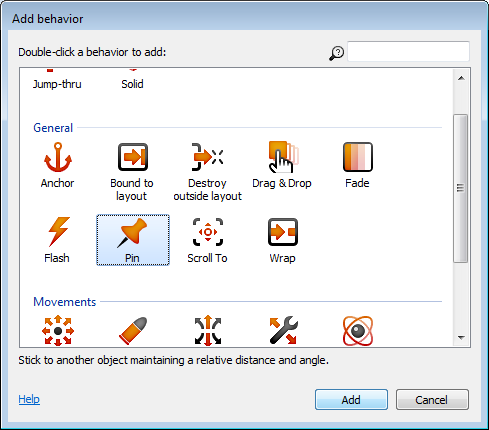The width and height of the screenshot is (489, 430).
Task: Choose the 8 Direction movement icon
Action: 58,330
